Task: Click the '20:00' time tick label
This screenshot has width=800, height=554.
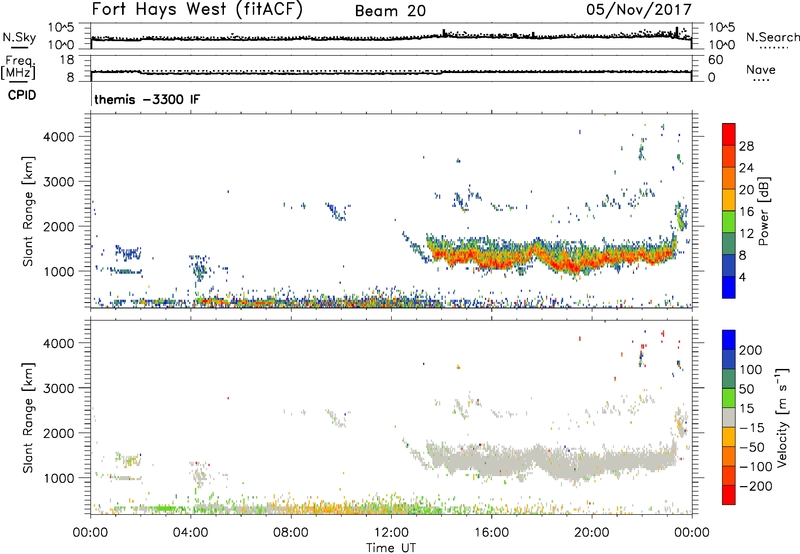Action: [x=591, y=533]
